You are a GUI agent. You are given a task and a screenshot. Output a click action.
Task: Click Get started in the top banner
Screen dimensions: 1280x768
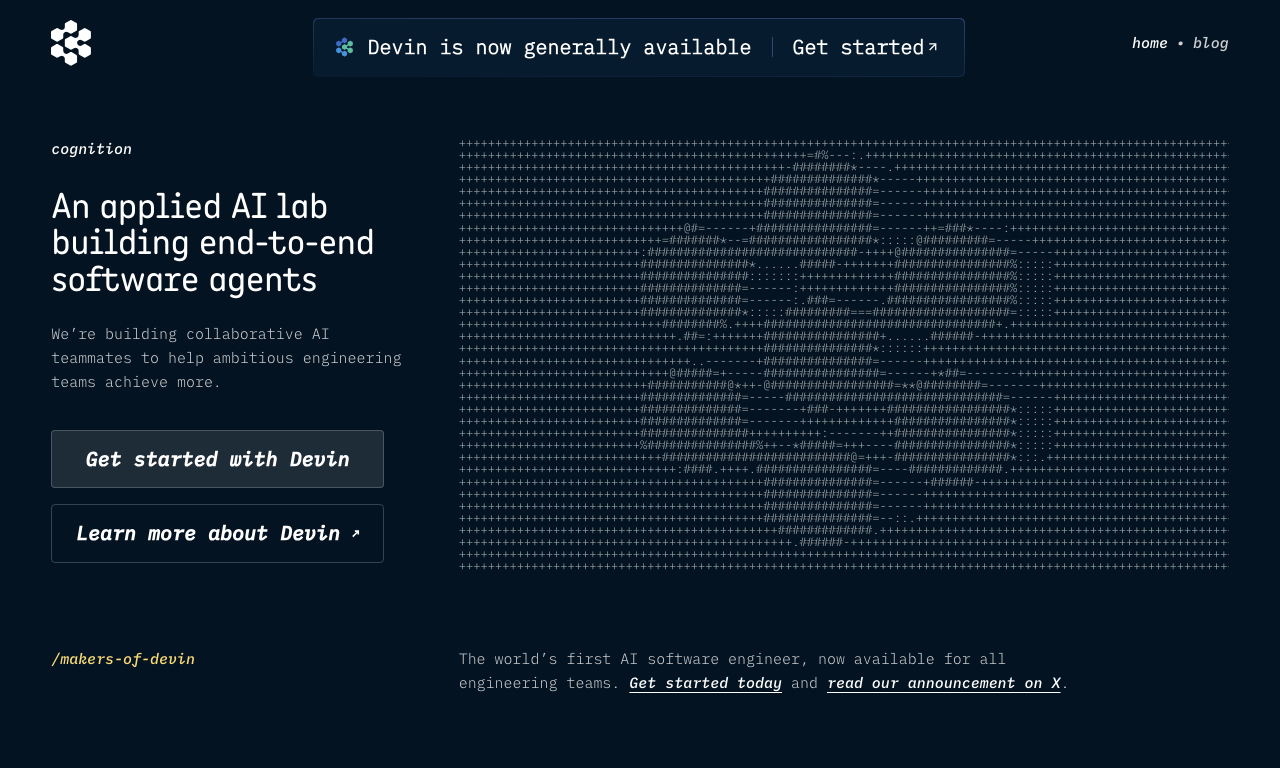(x=865, y=47)
